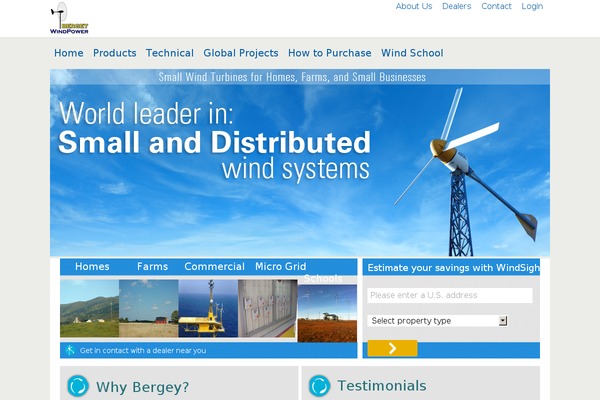
Task: Select the Micro Grid category tab
Action: pyautogui.click(x=280, y=266)
